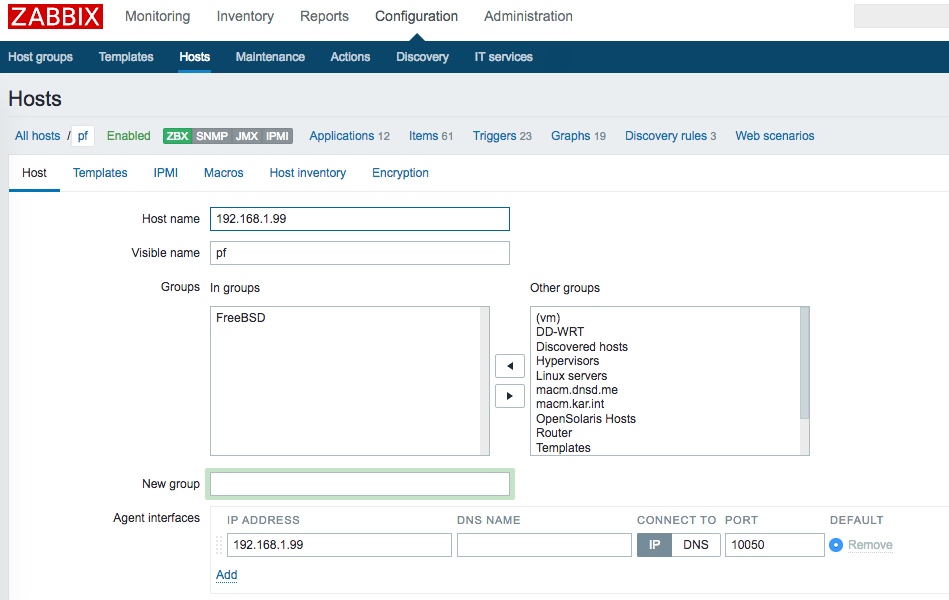
Task: Click the Enabled status link
Action: (x=128, y=136)
